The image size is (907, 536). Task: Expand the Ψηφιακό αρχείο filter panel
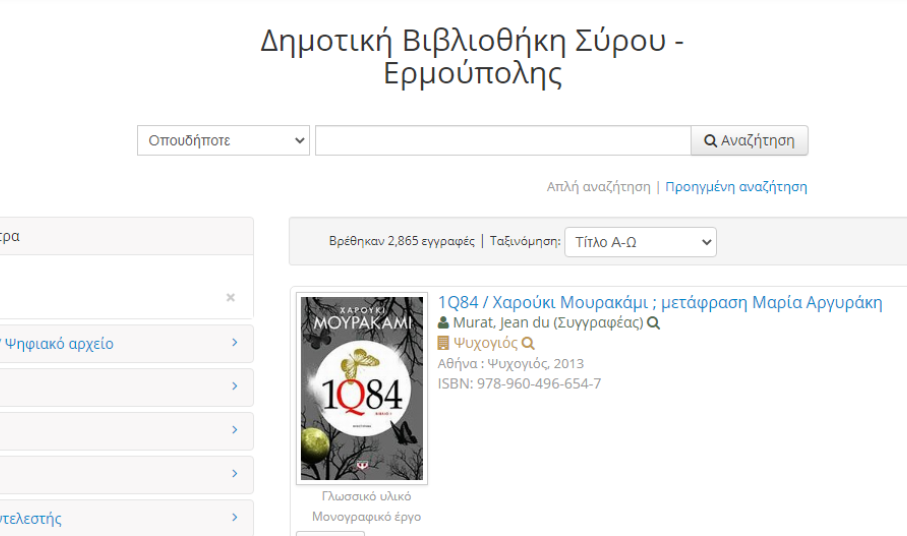click(x=60, y=344)
